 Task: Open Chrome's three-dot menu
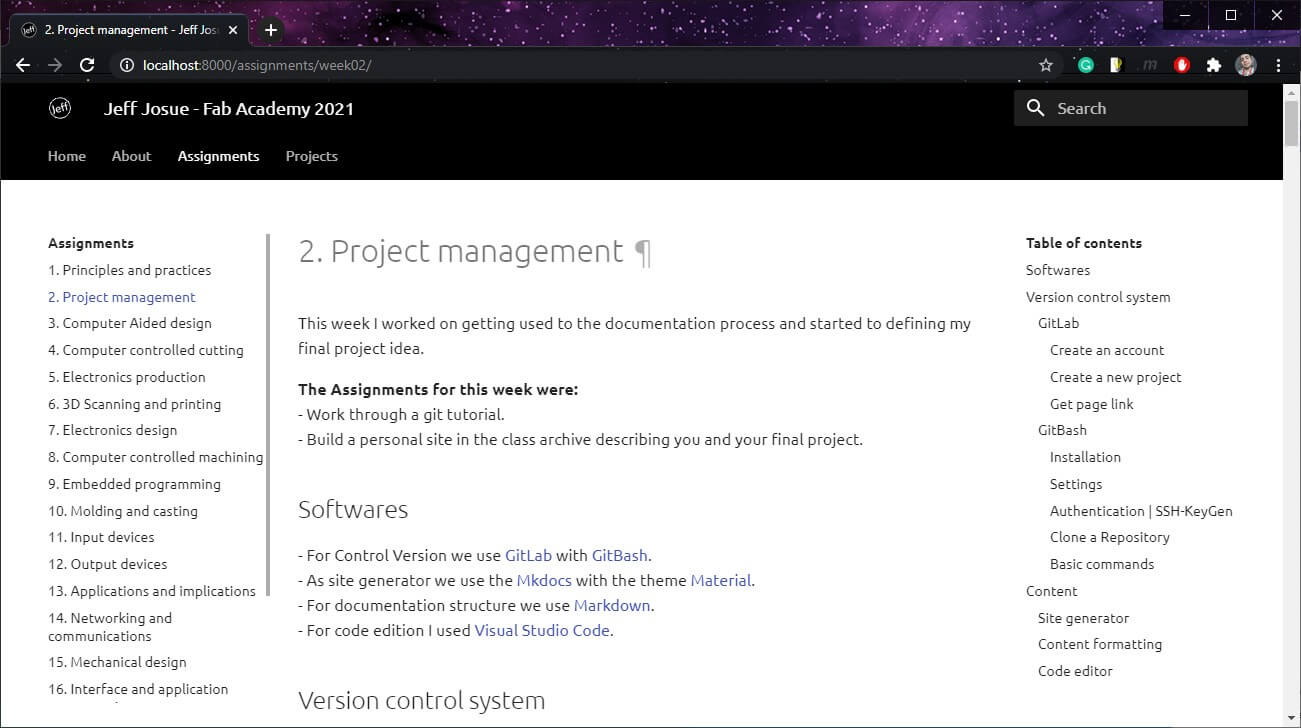pos(1279,65)
